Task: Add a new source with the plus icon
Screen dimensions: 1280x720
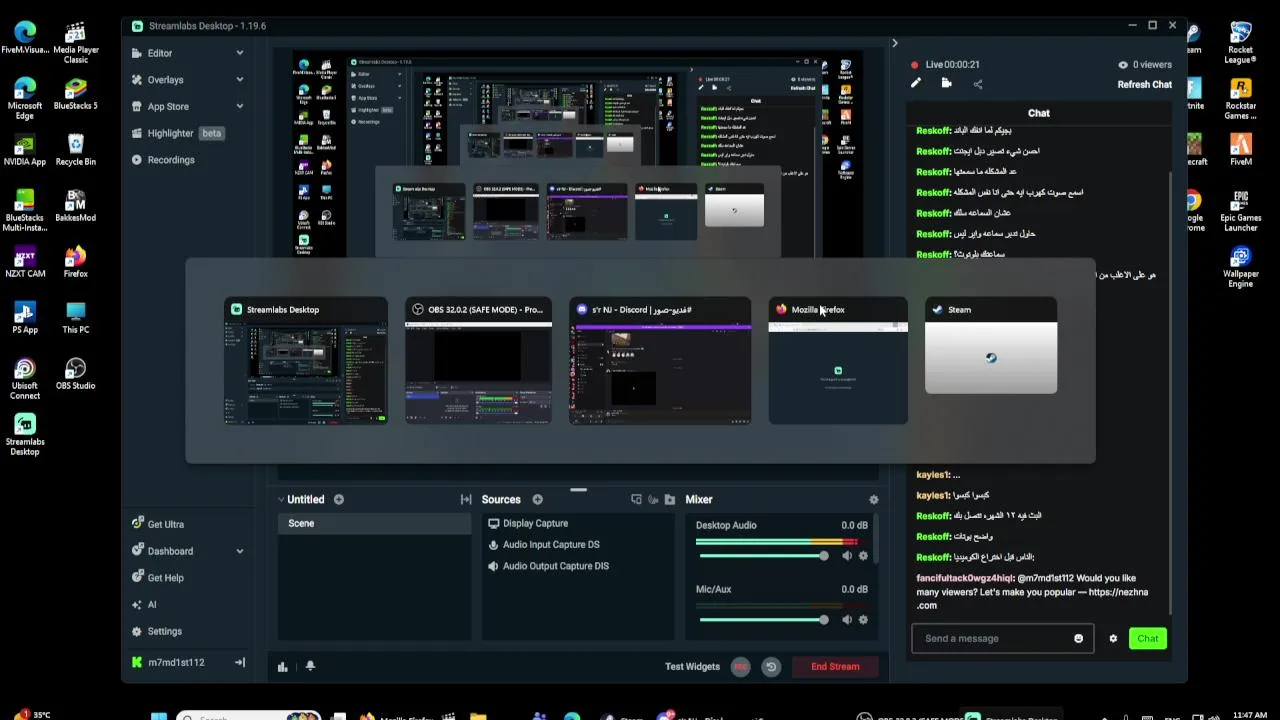Action: 537,499
